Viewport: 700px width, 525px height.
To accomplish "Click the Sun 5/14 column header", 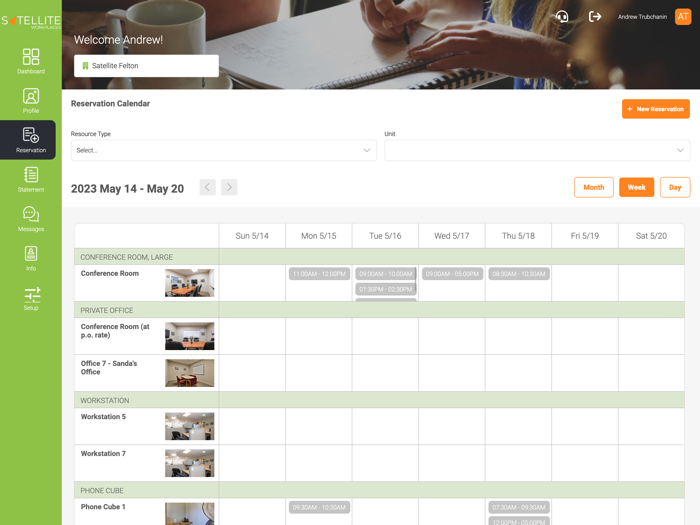I will (252, 236).
